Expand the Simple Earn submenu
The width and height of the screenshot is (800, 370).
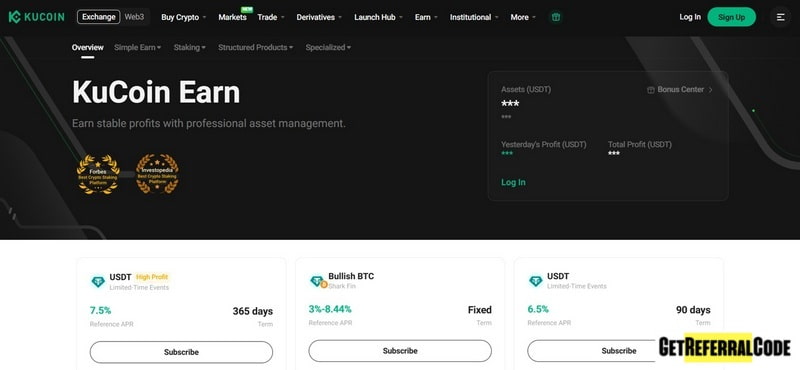tap(137, 47)
